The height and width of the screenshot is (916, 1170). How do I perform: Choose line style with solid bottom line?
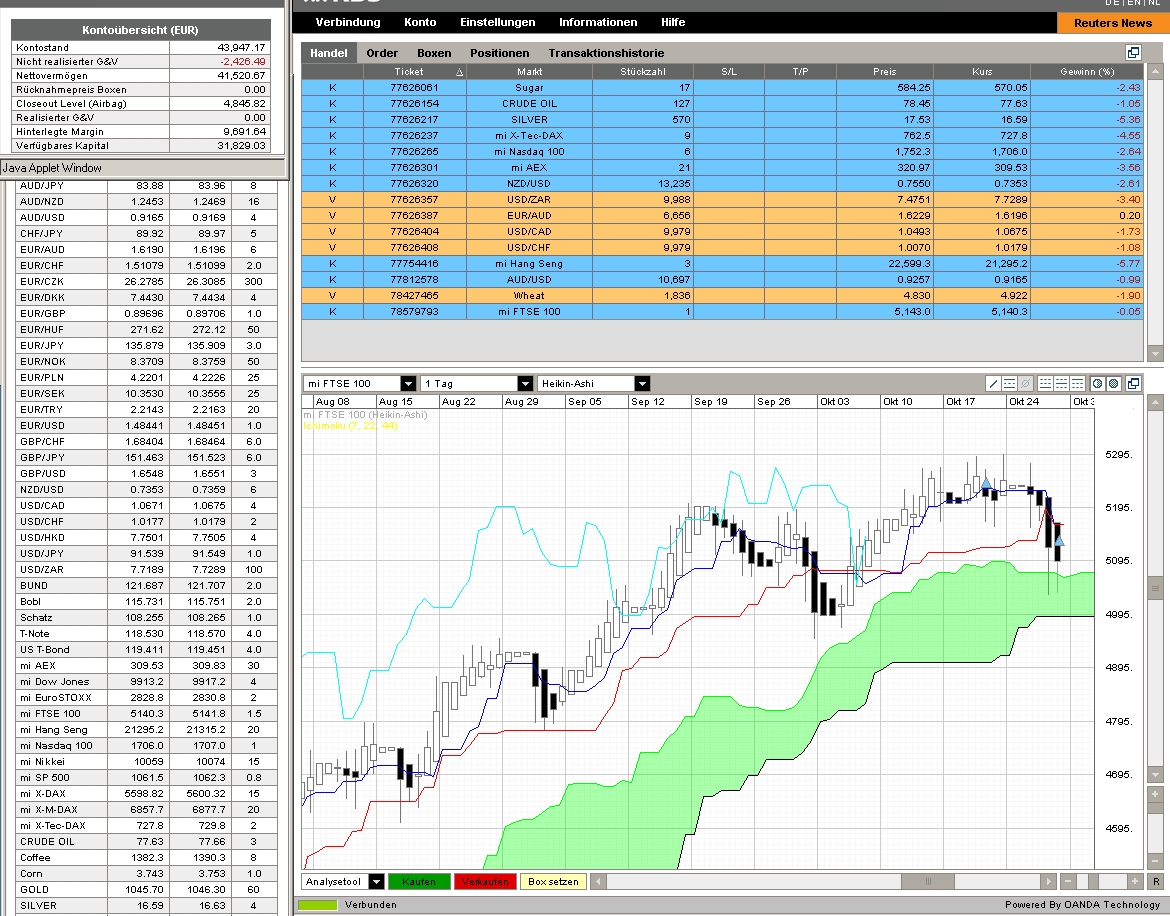click(1045, 383)
